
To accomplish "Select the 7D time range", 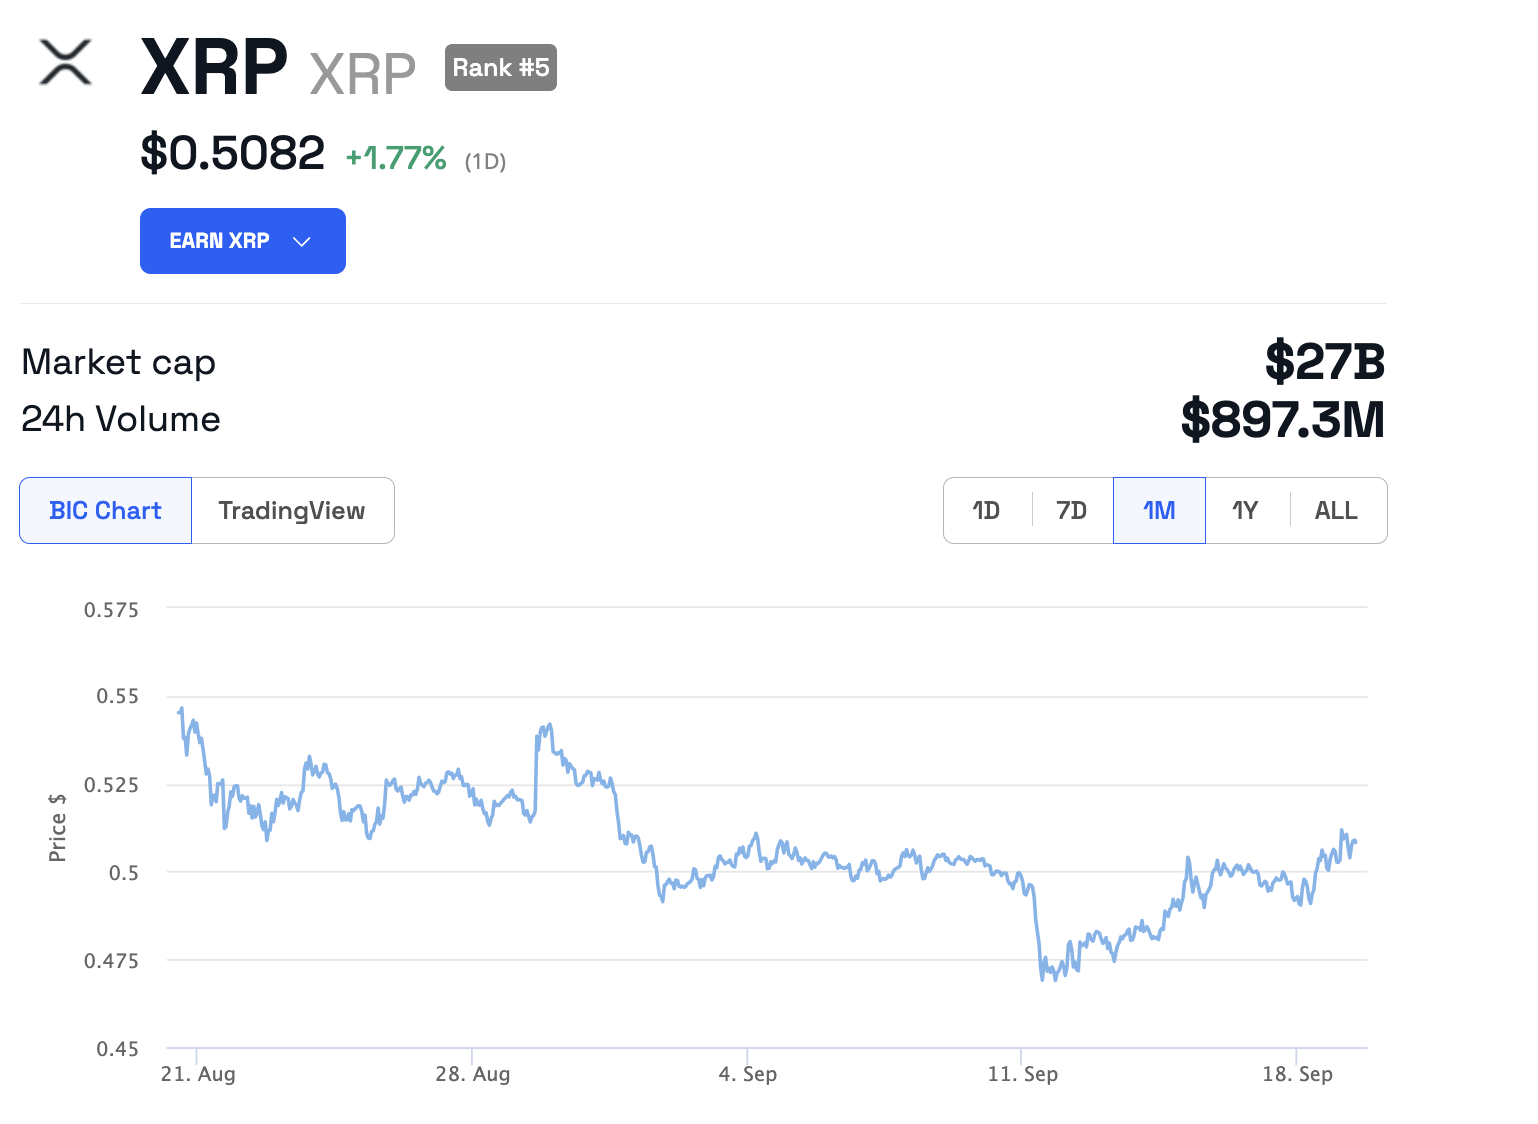I will tap(1071, 510).
